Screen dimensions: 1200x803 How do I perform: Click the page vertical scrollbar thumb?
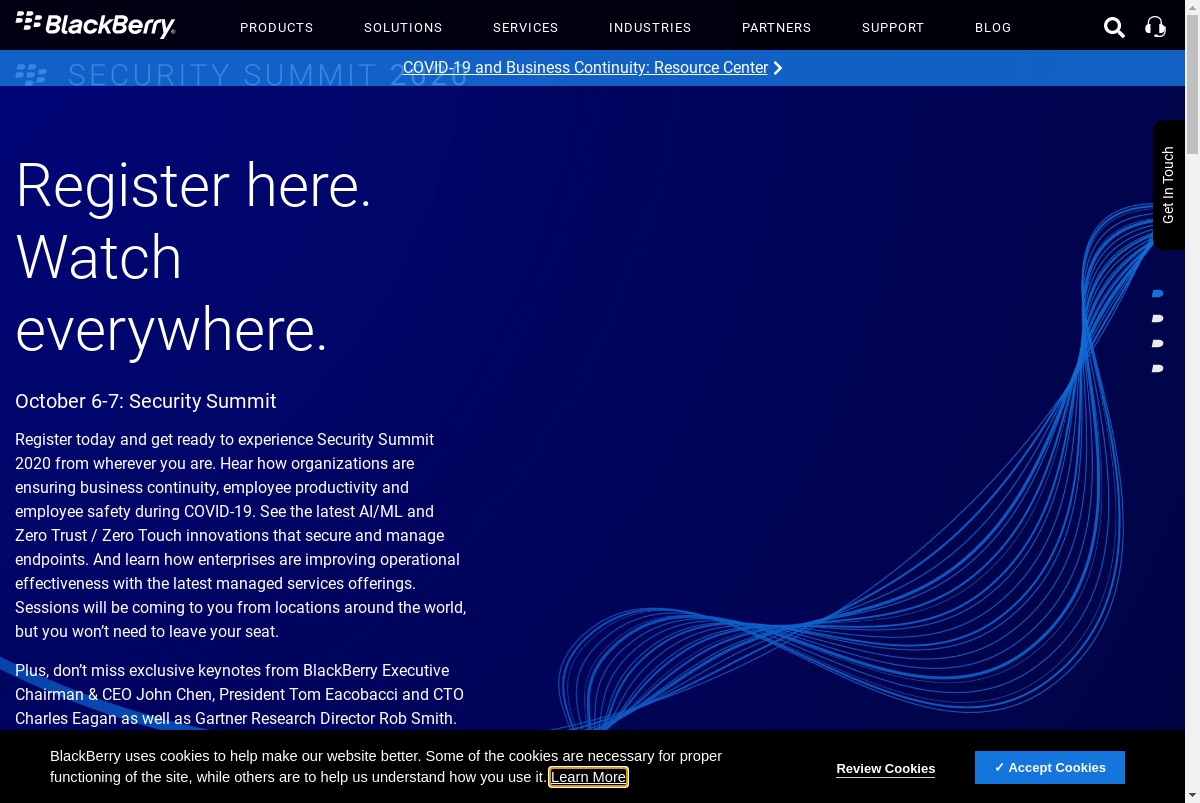click(1192, 85)
